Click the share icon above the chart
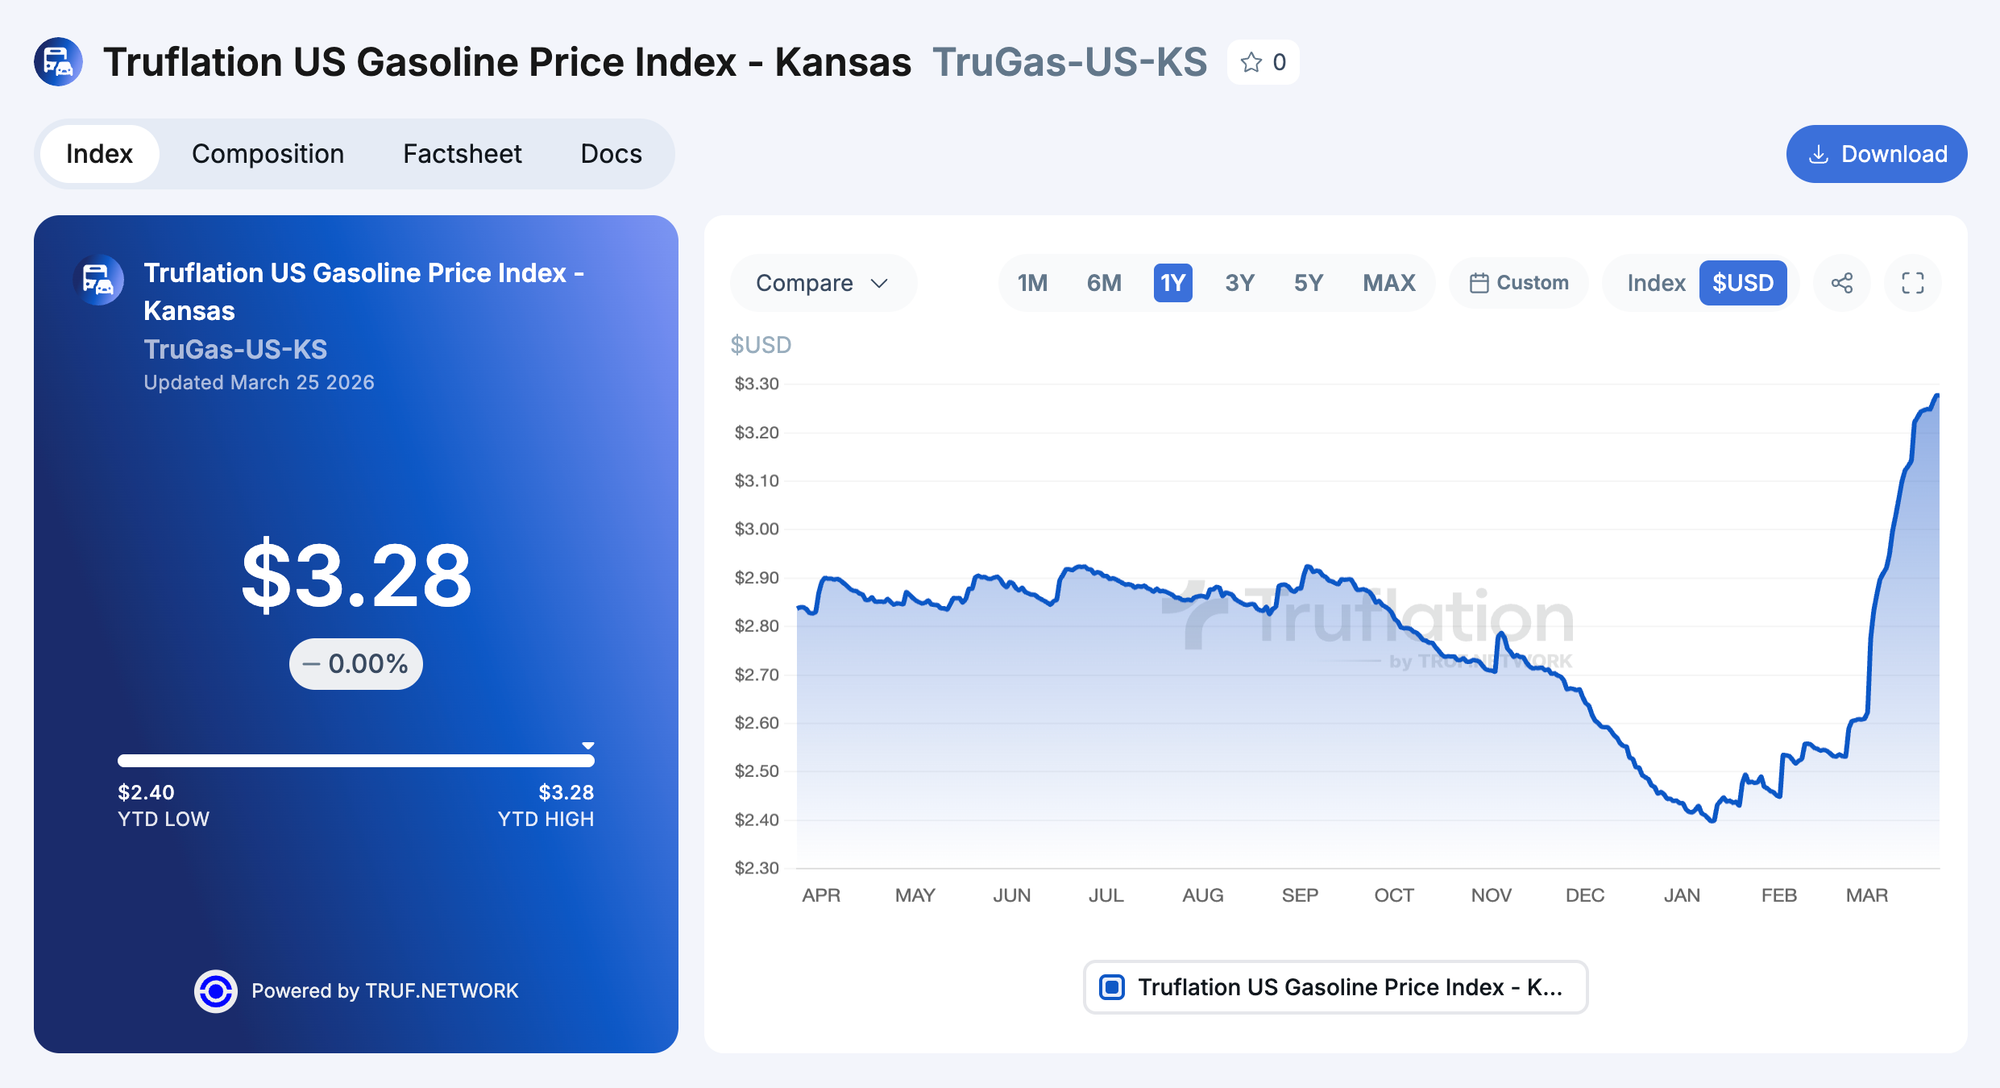The image size is (2000, 1088). [1842, 283]
